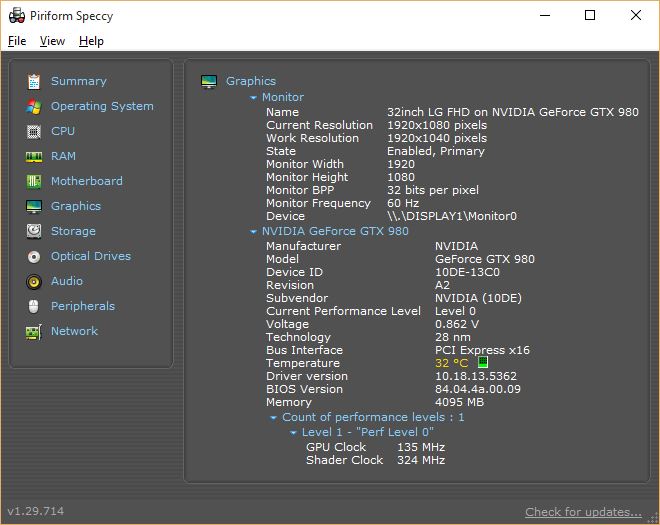Collapse Count of performance levels node
This screenshot has height=525, width=660.
click(273, 418)
